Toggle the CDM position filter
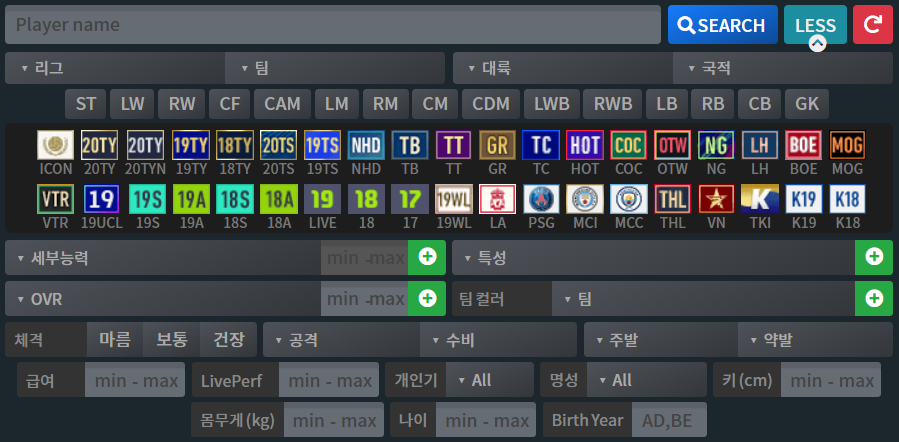 (491, 104)
